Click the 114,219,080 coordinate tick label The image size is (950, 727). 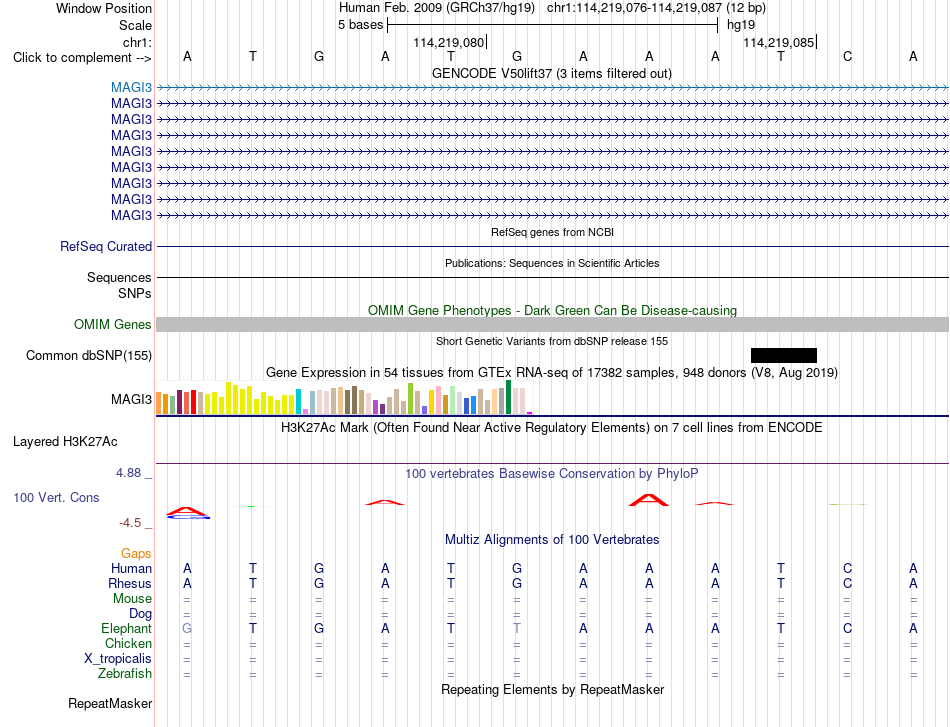click(448, 42)
